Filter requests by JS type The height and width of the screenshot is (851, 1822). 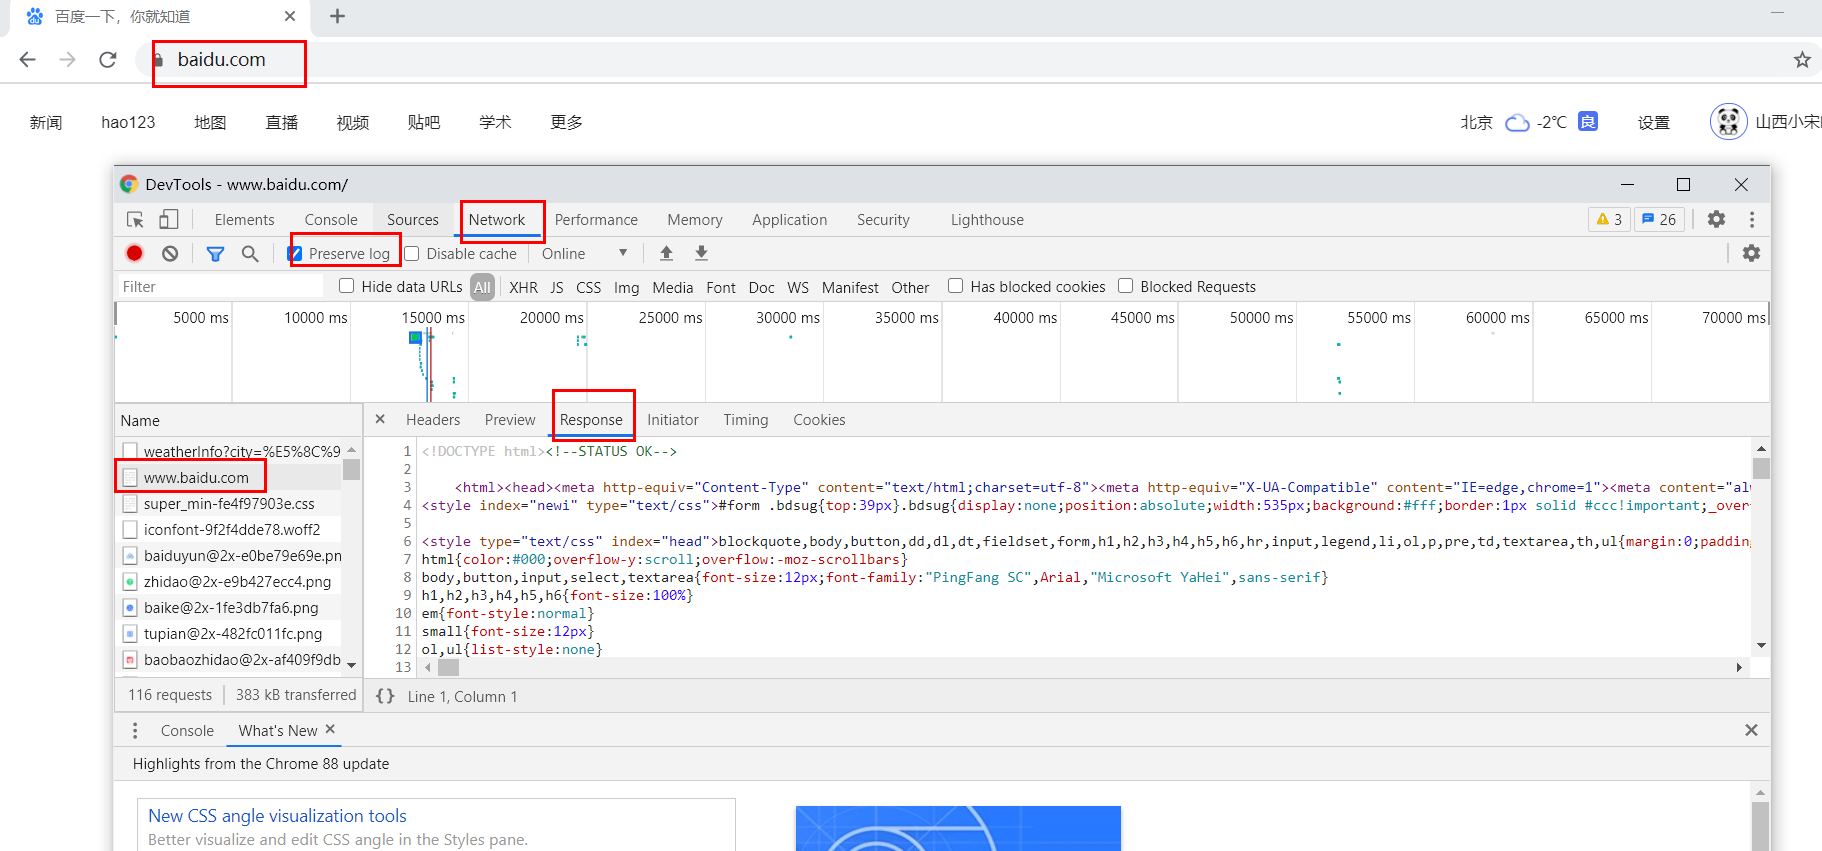[557, 288]
